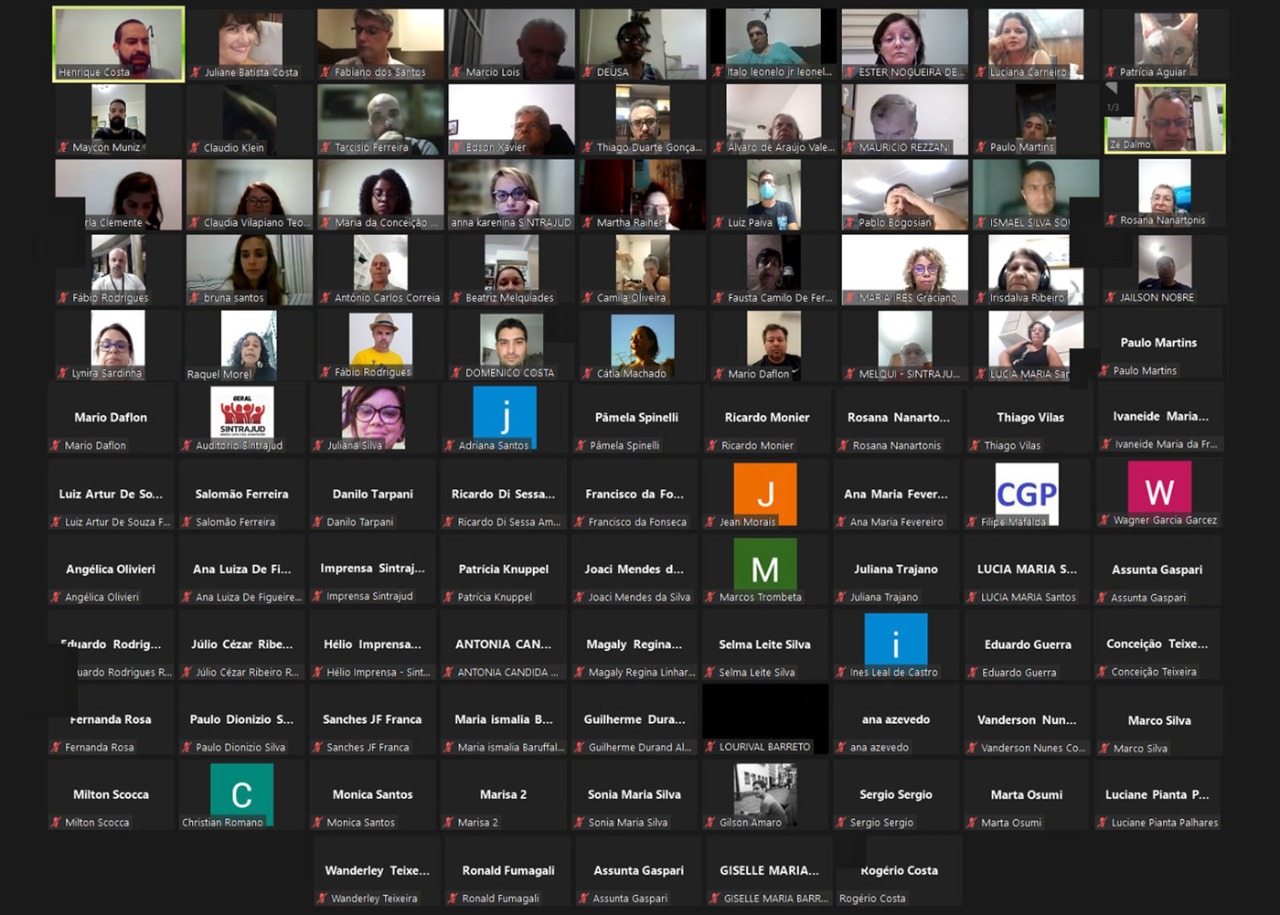Click the Rogério Costa name label
This screenshot has width=1280, height=915.
point(872,898)
